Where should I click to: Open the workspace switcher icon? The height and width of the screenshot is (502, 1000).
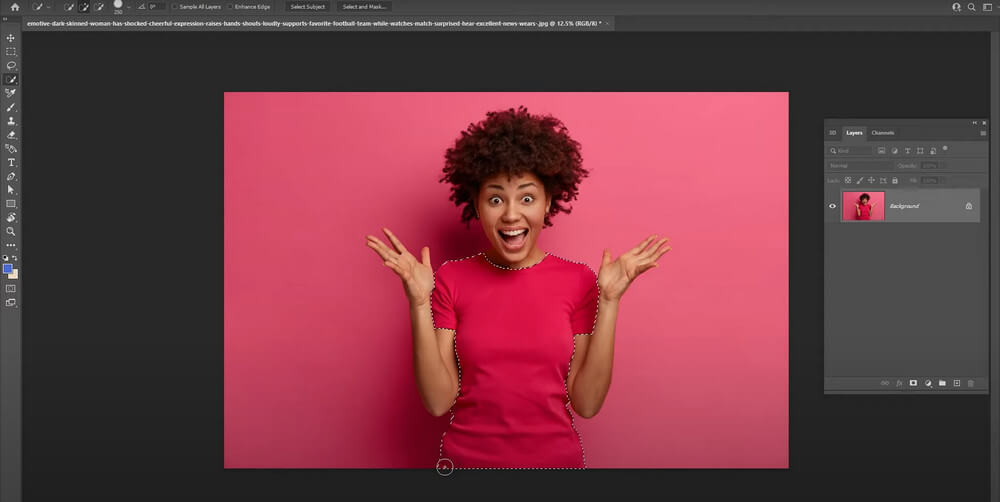tap(988, 7)
